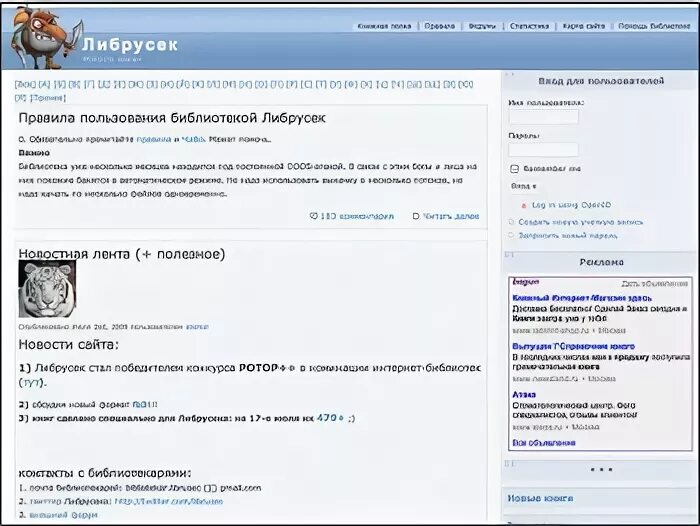Viewport: 700px width, 526px height.
Task: Click Log in using OpenID link
Action: (571, 205)
